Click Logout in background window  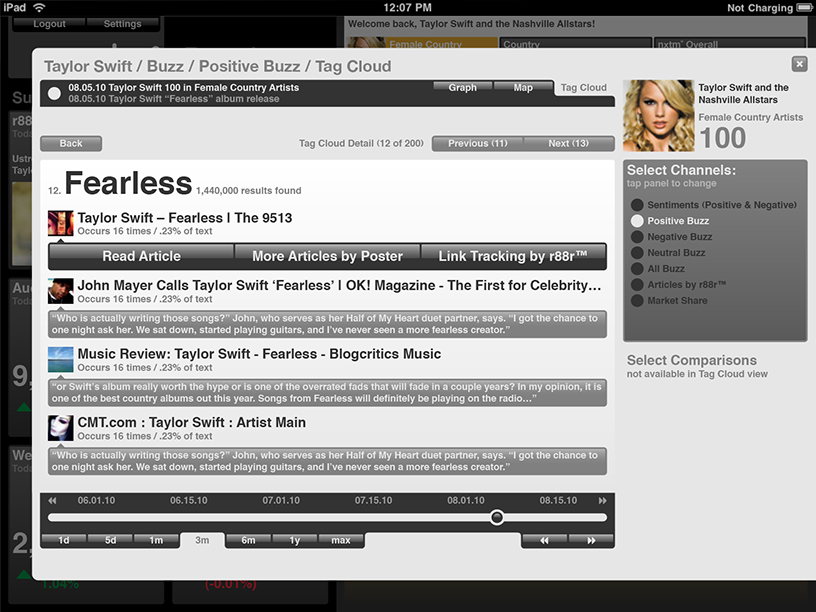click(x=49, y=24)
